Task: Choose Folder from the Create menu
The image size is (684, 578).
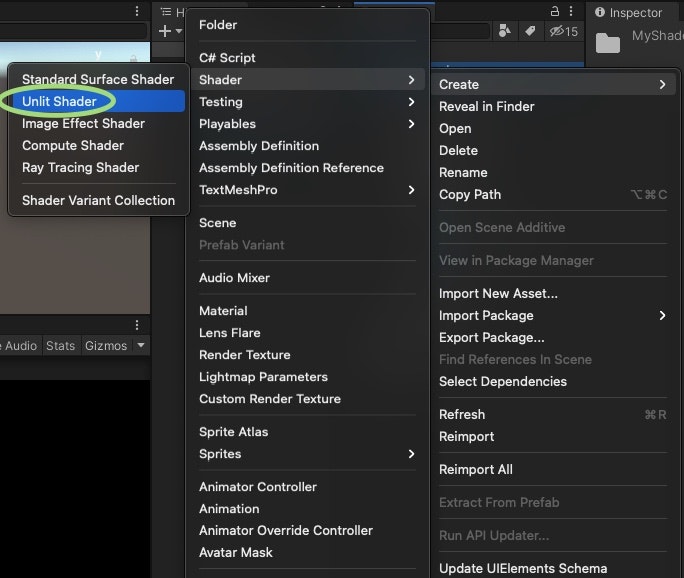Action: click(x=308, y=25)
